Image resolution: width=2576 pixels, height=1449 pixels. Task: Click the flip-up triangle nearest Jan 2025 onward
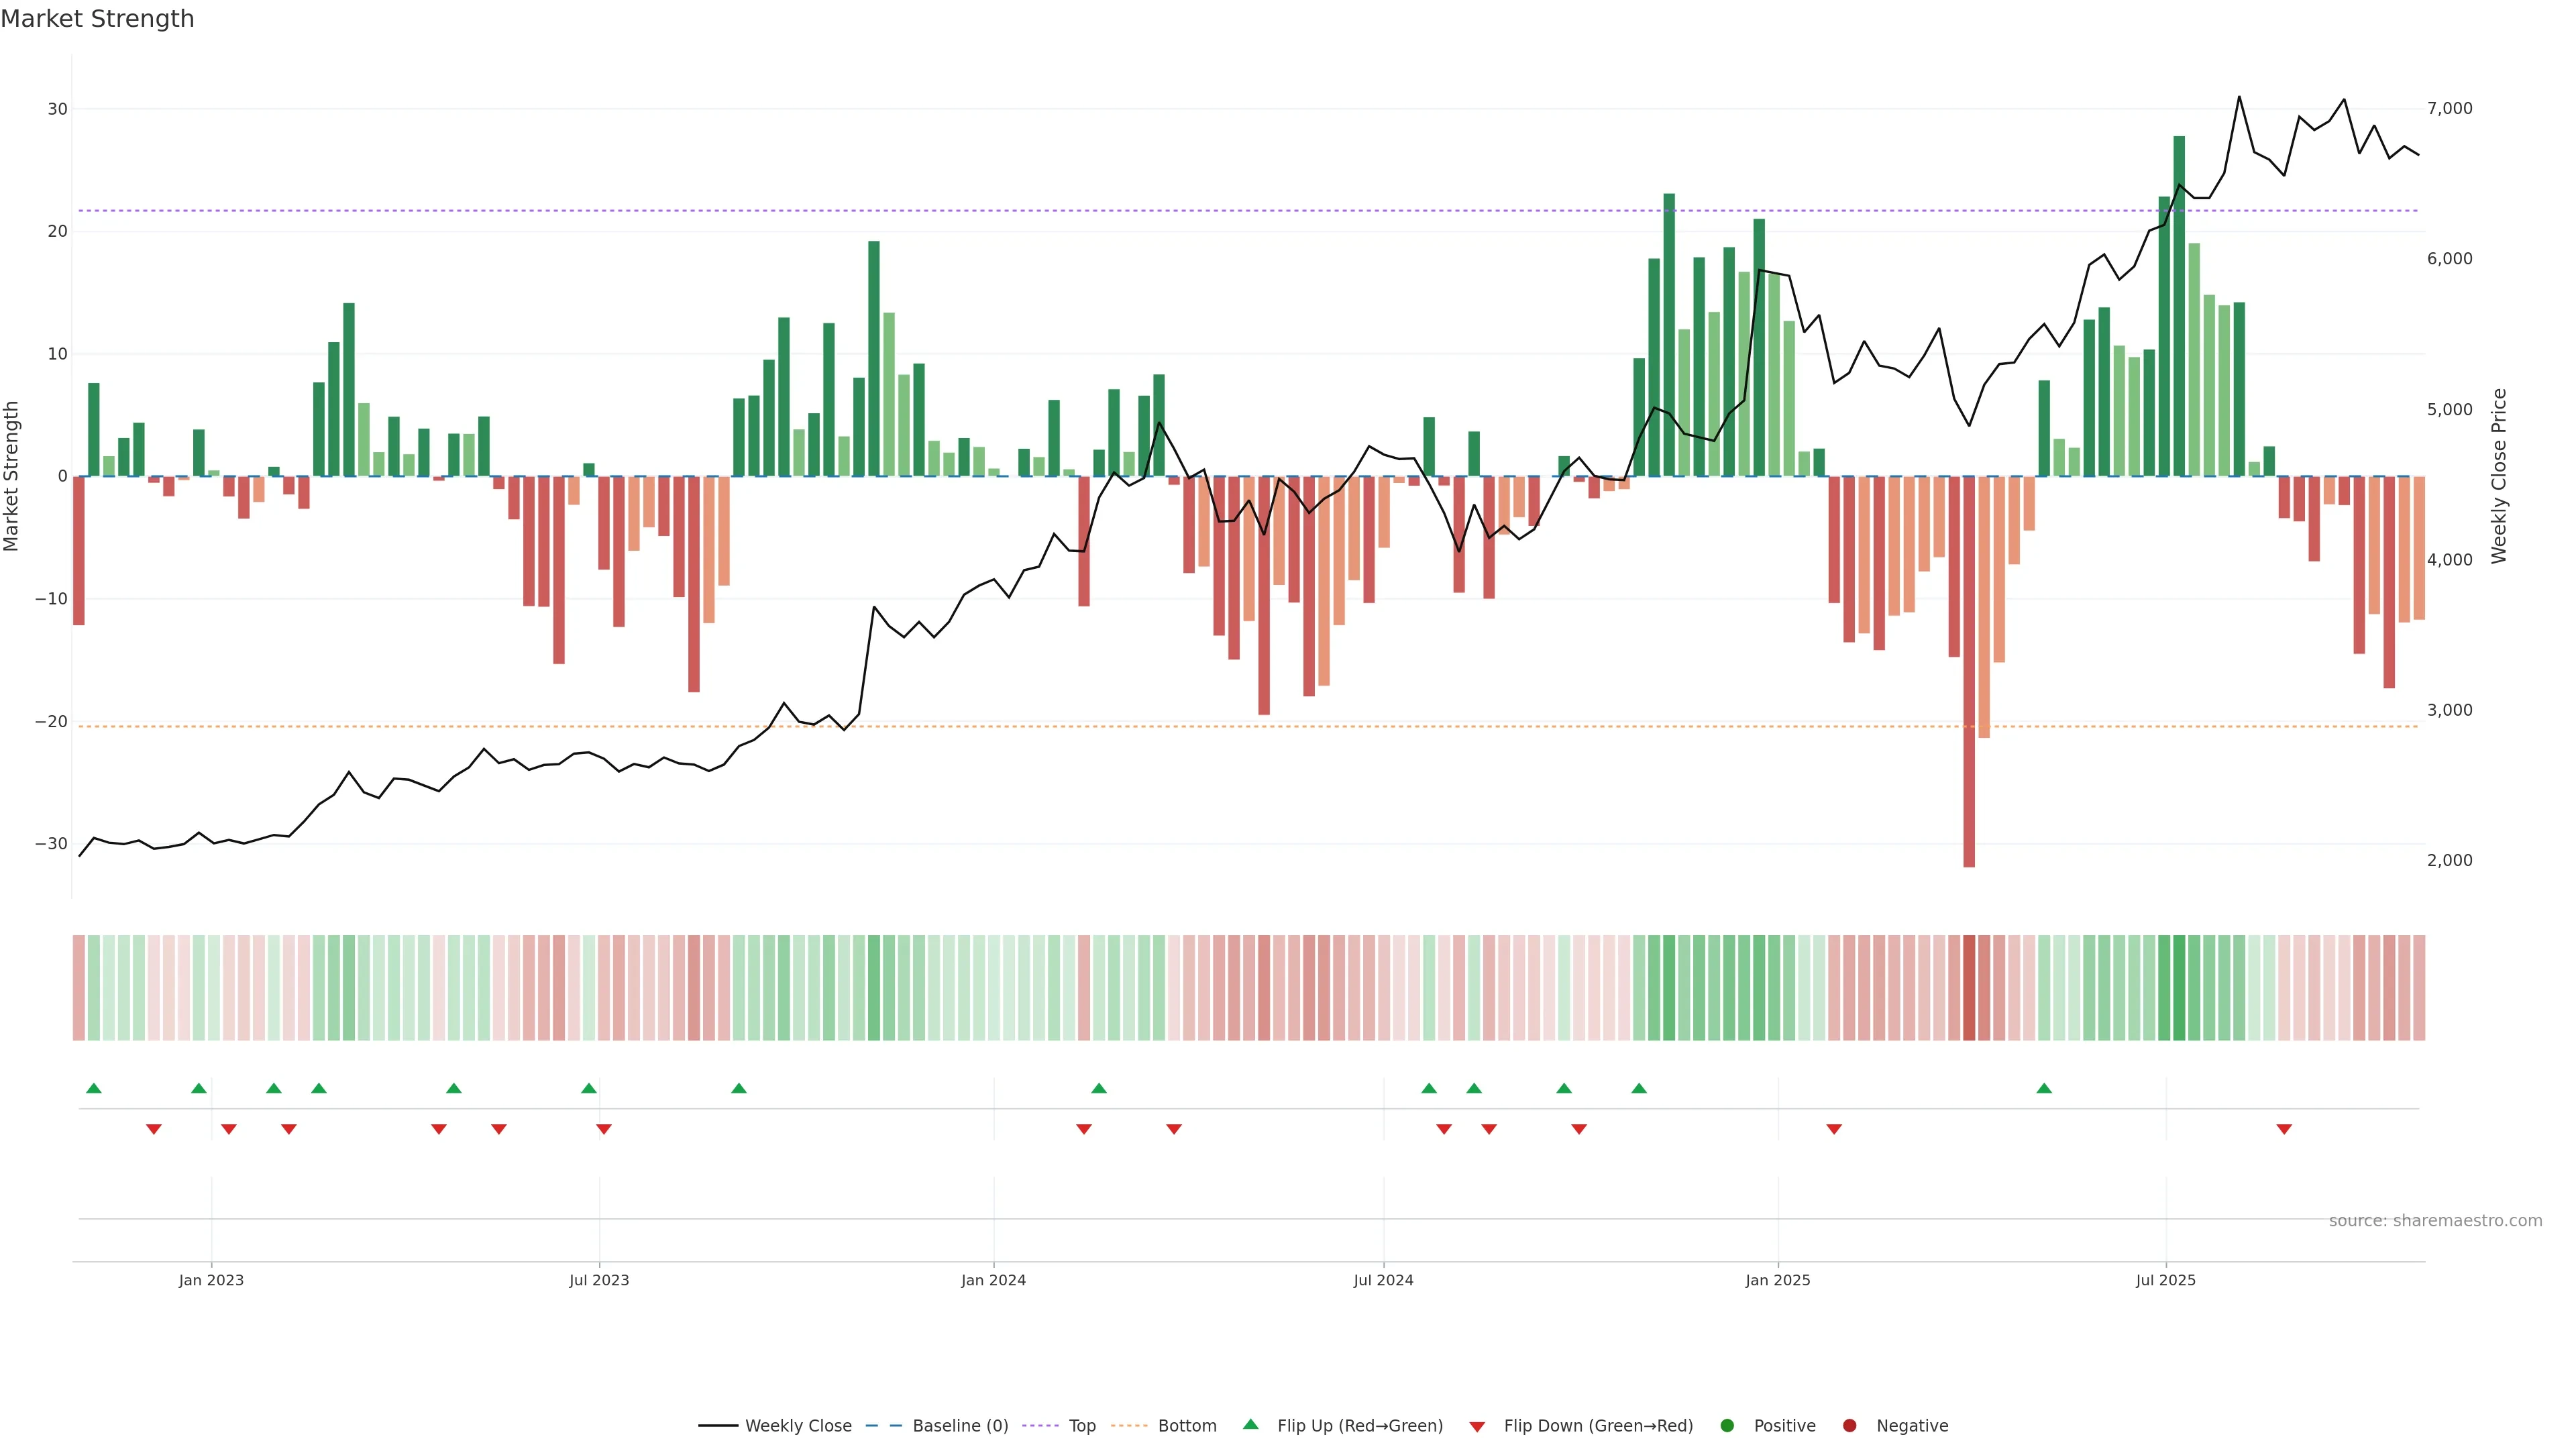[2044, 1088]
